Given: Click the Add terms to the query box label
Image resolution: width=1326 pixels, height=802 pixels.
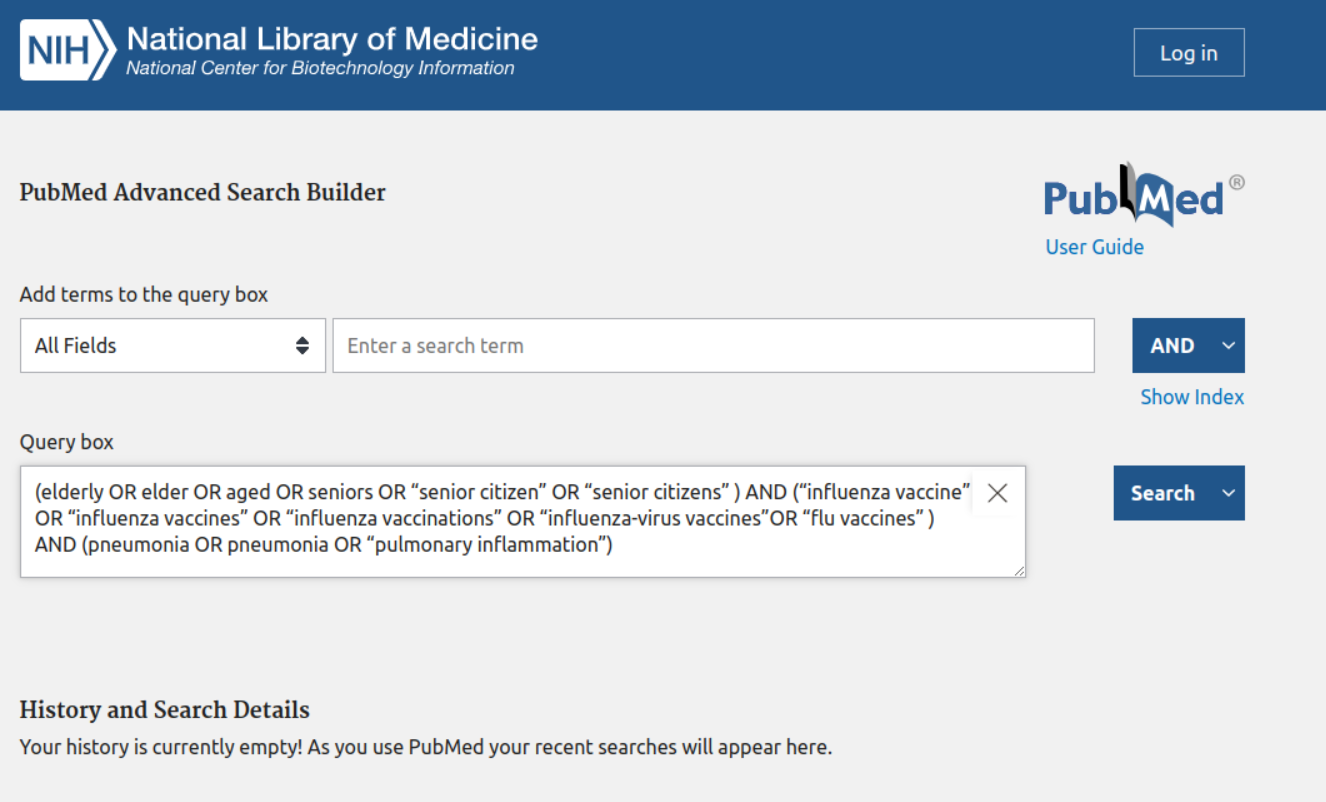Looking at the screenshot, I should [x=144, y=295].
